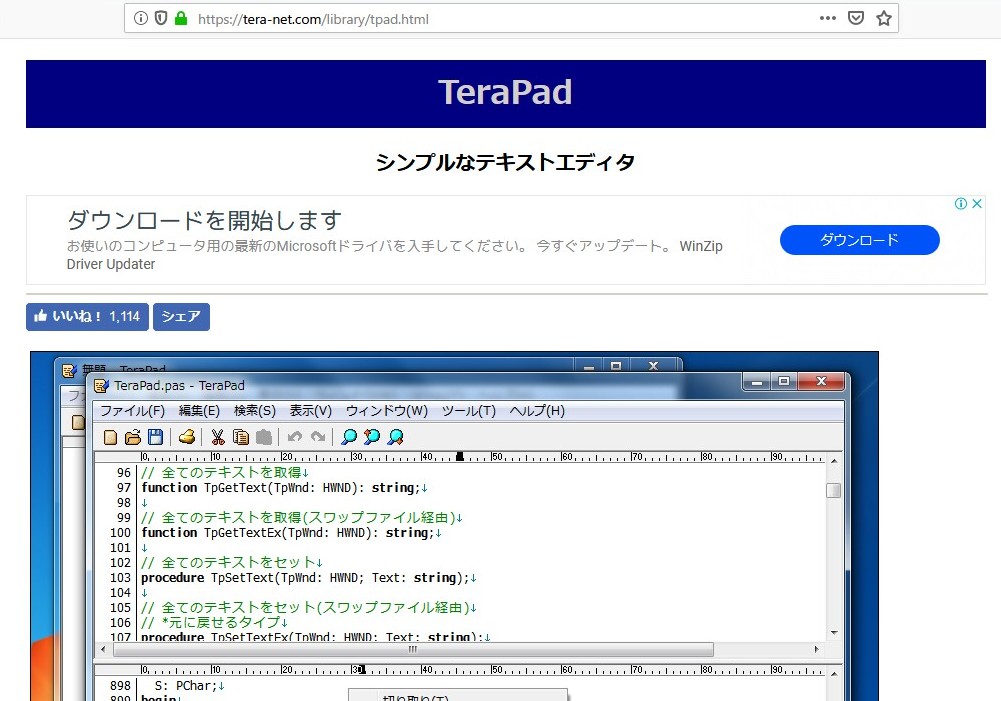Click the upper pane vertical scrollbar thumb

(x=834, y=490)
